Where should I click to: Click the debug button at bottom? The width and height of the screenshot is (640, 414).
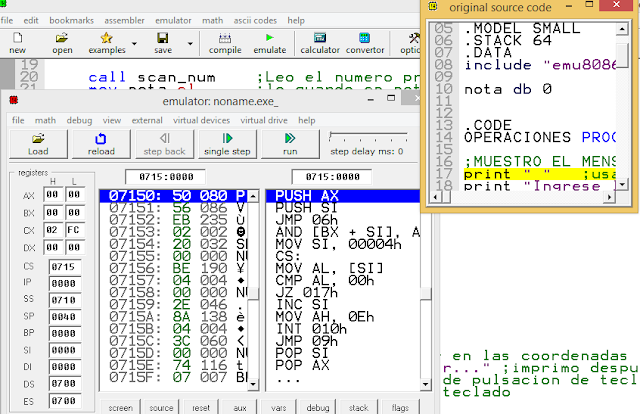(318, 407)
